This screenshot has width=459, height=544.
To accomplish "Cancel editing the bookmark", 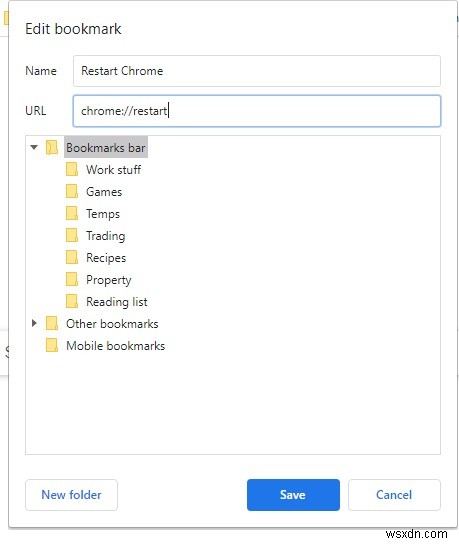I will point(394,495).
